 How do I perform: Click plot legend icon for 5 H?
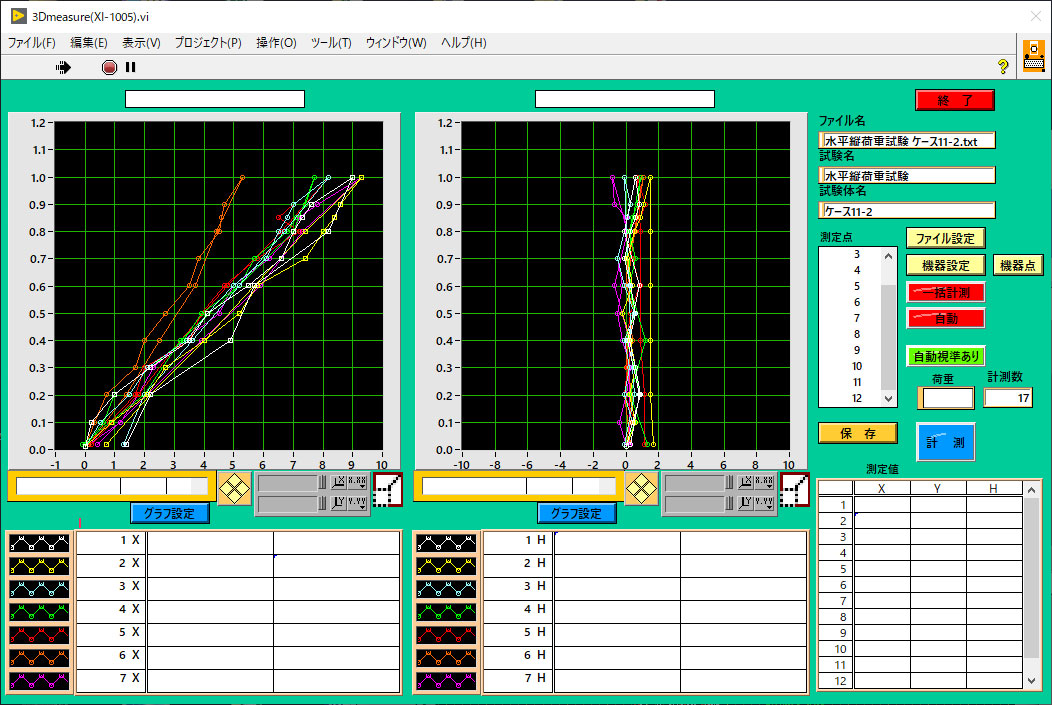(x=446, y=633)
